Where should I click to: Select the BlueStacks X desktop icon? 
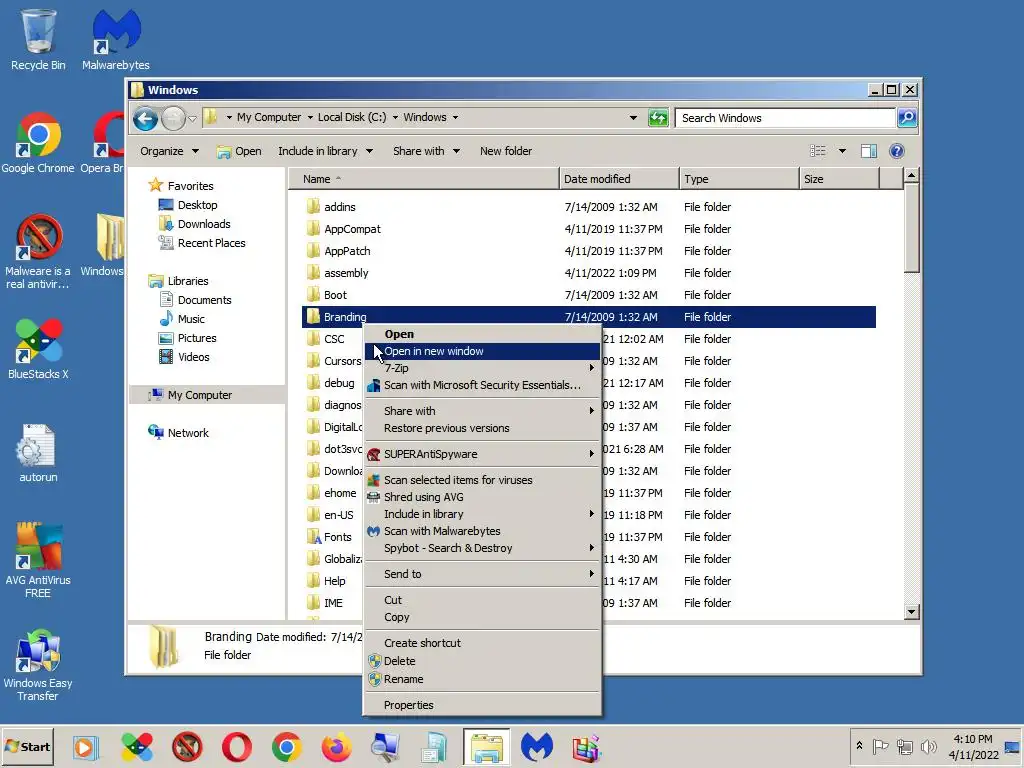tap(38, 349)
